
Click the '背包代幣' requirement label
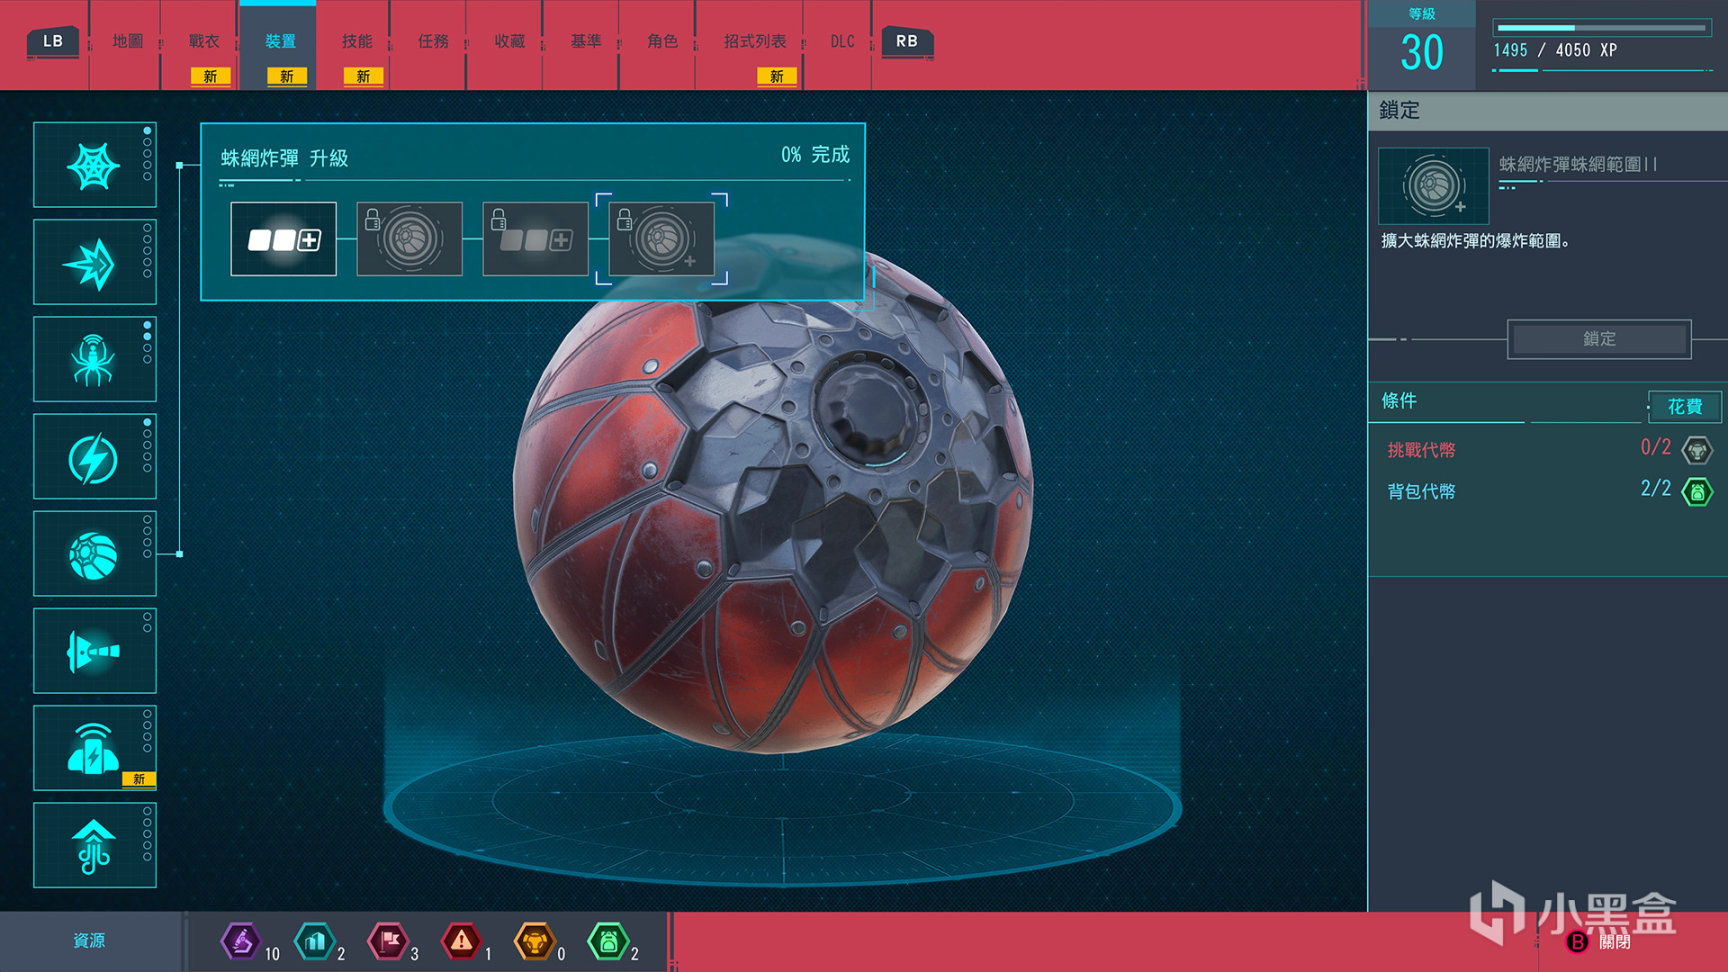tap(1421, 491)
